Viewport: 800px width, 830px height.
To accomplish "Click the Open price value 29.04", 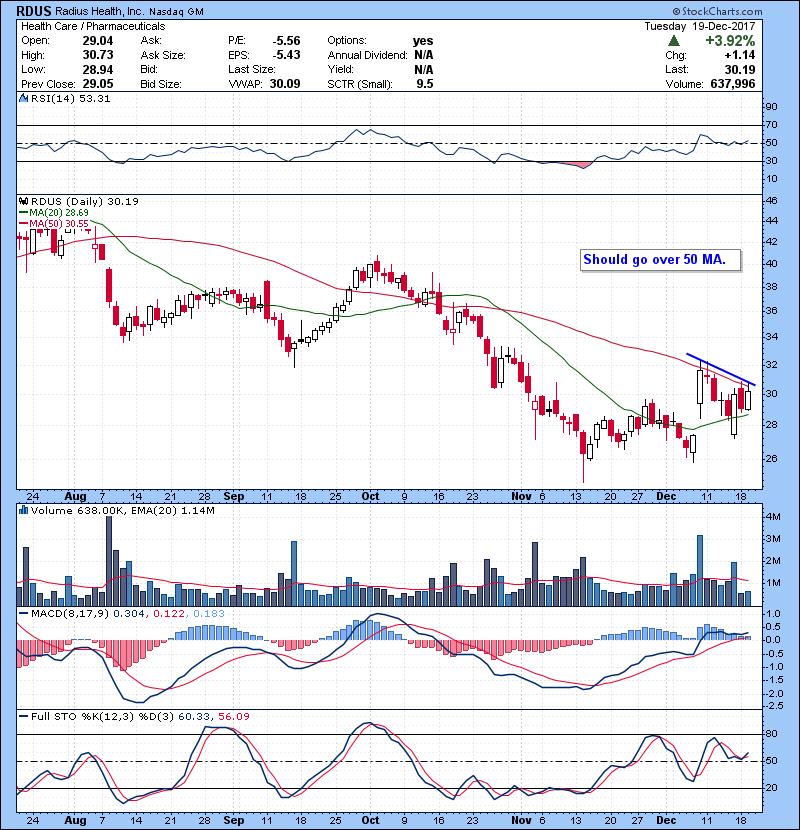I will point(98,41).
